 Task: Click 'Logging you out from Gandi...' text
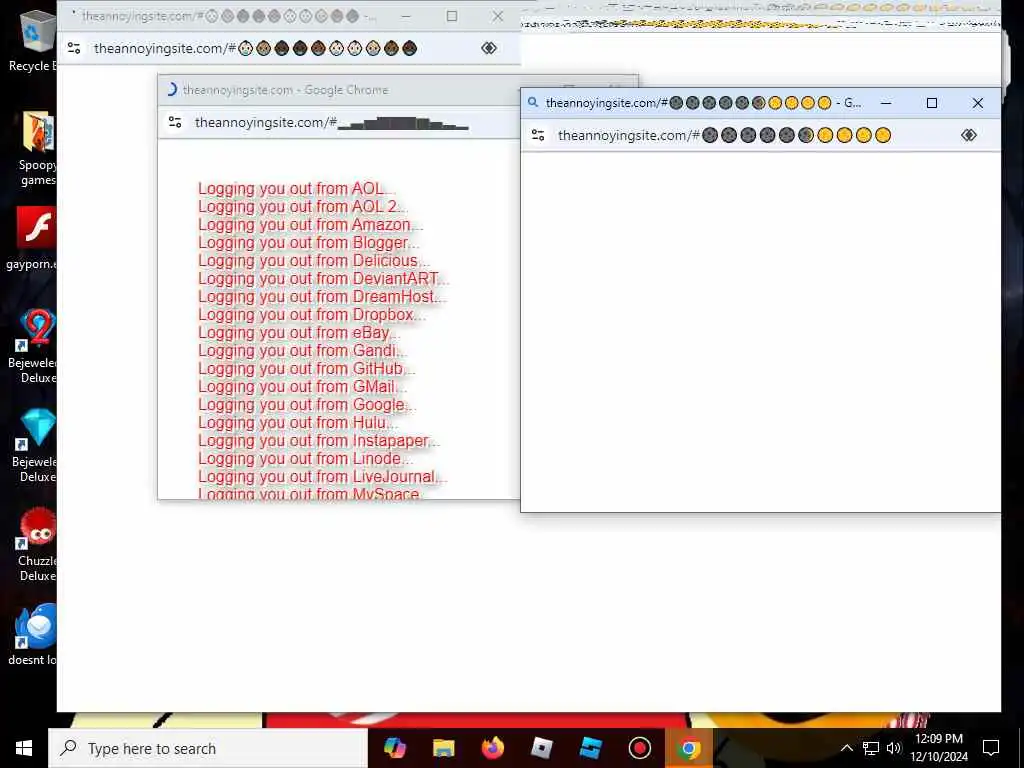point(302,351)
